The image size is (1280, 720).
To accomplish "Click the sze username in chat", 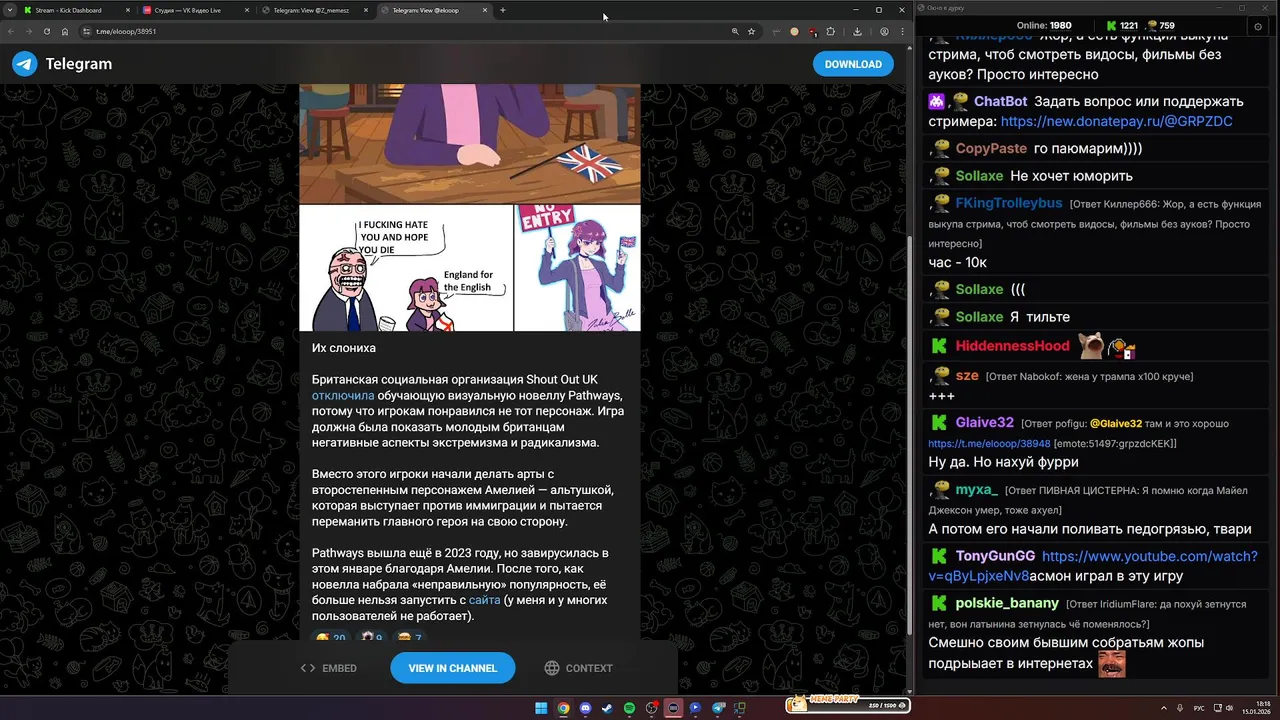I will (967, 376).
